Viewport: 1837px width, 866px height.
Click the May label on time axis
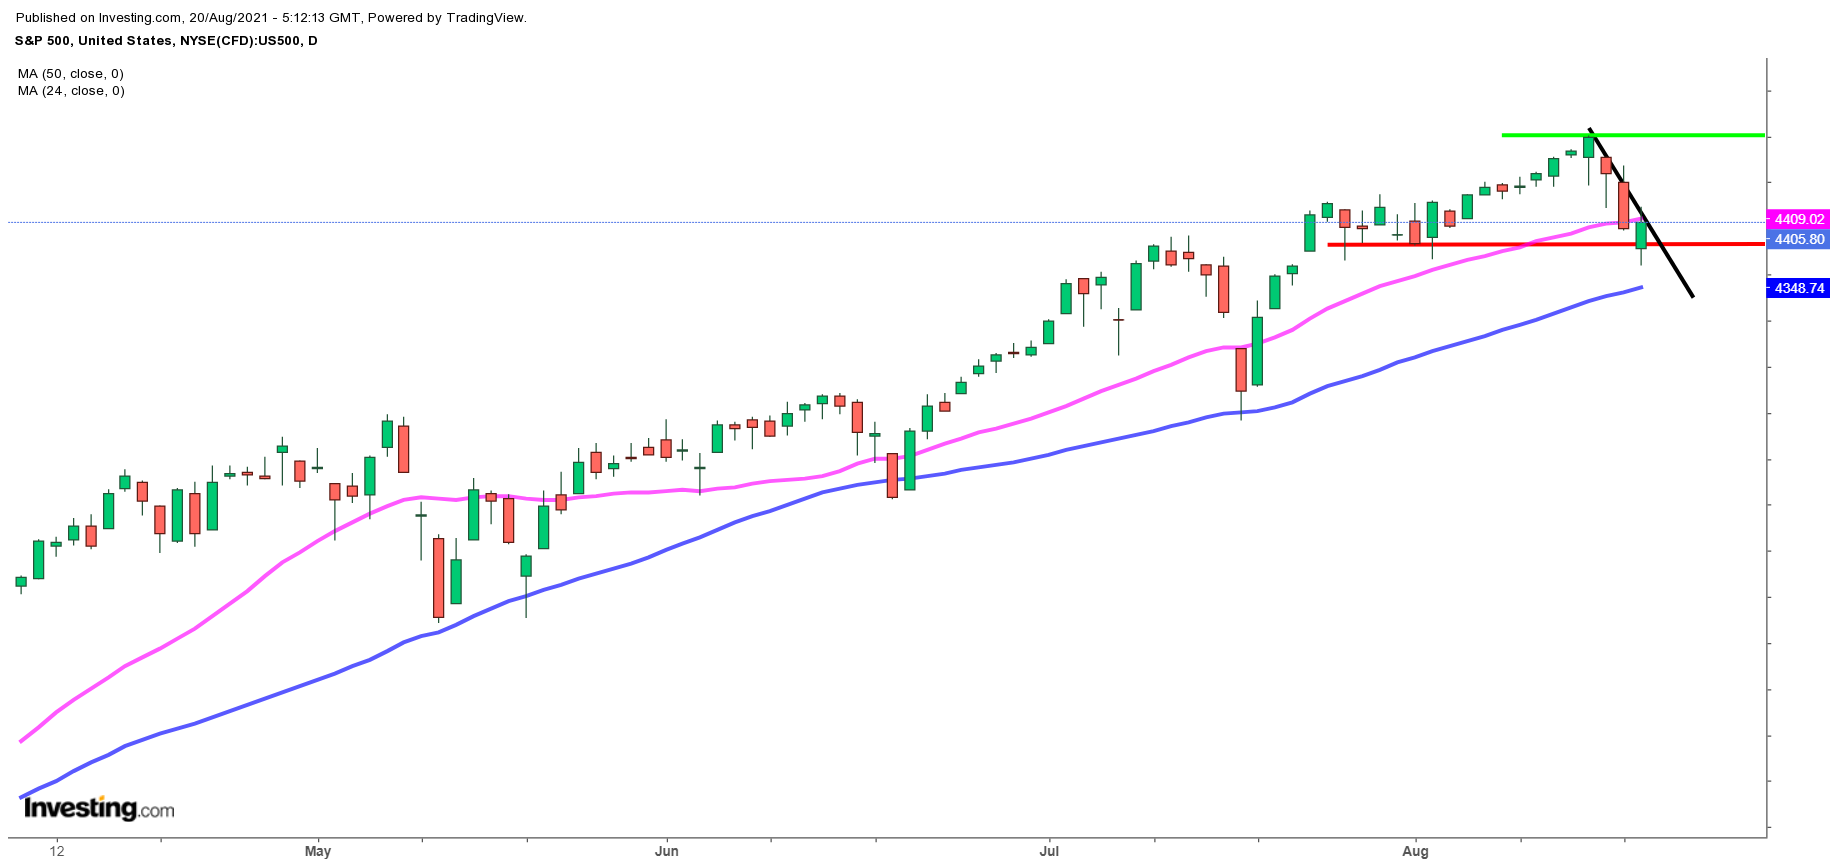tap(317, 851)
